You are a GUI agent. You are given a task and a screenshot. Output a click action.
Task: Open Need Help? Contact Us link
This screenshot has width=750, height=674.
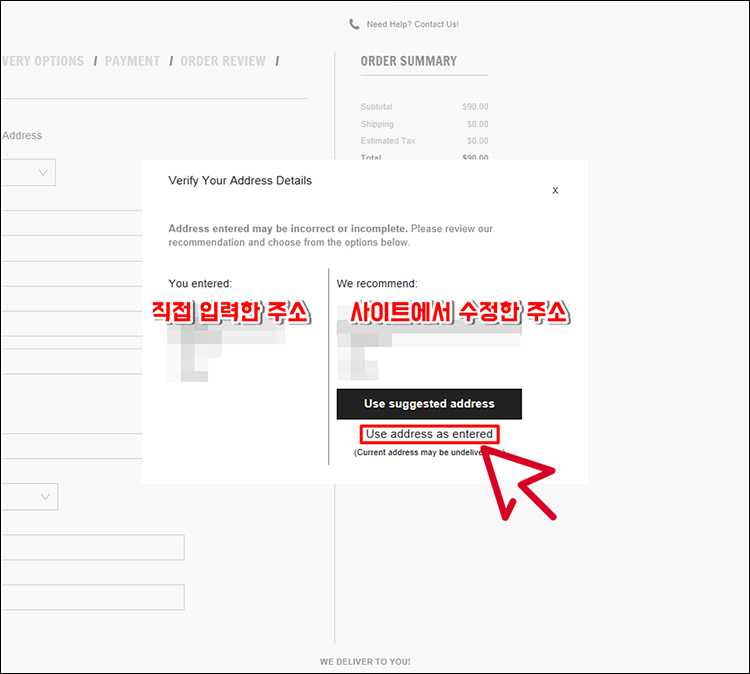[x=412, y=24]
